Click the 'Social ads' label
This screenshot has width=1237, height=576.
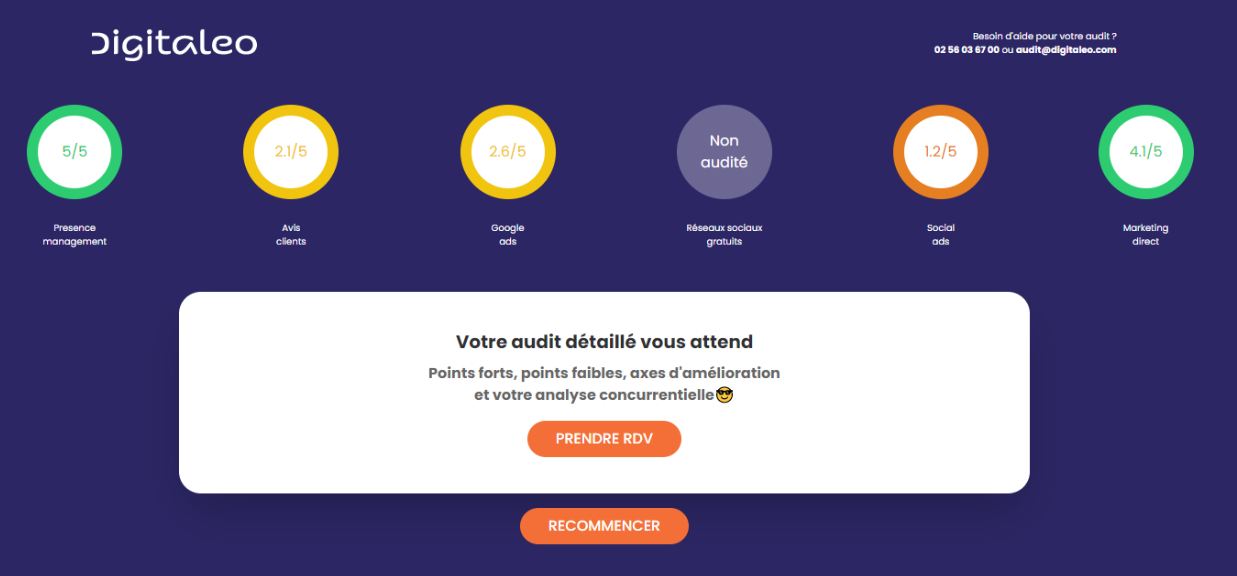[941, 235]
